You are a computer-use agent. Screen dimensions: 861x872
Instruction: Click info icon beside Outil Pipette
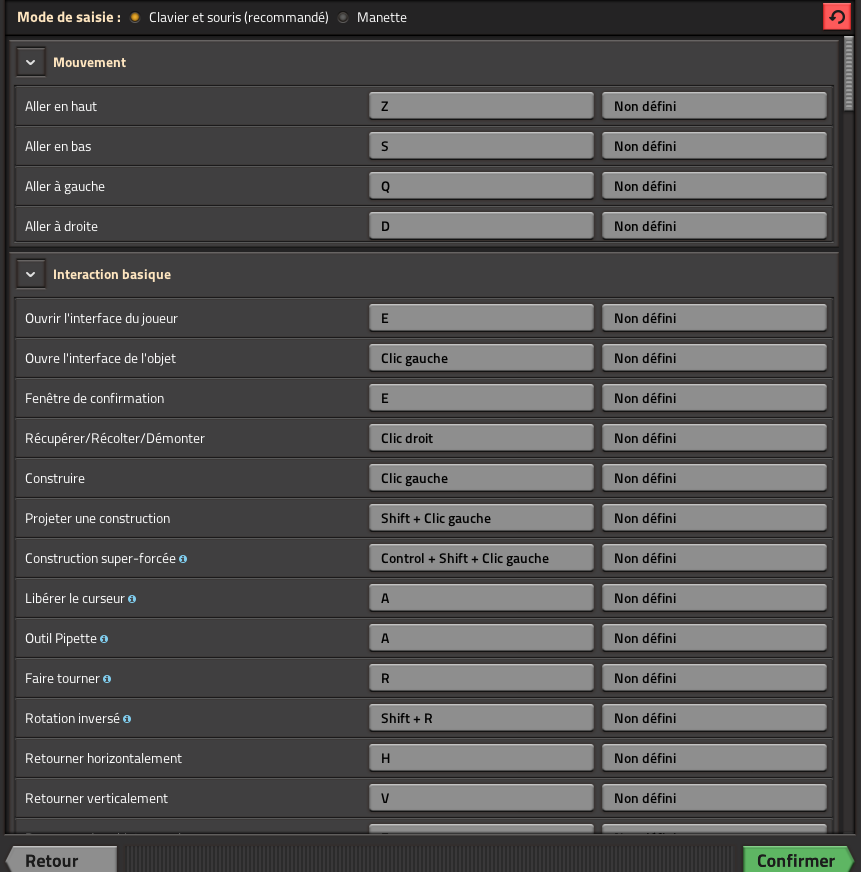pos(104,639)
